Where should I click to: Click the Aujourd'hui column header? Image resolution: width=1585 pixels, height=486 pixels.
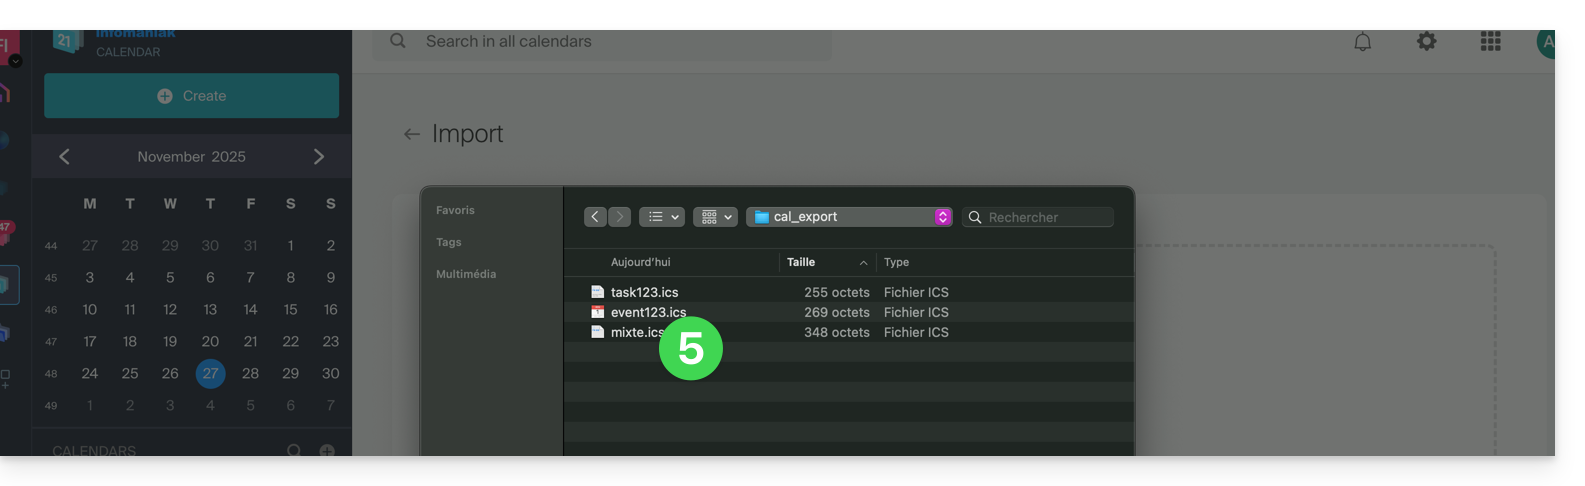640,262
